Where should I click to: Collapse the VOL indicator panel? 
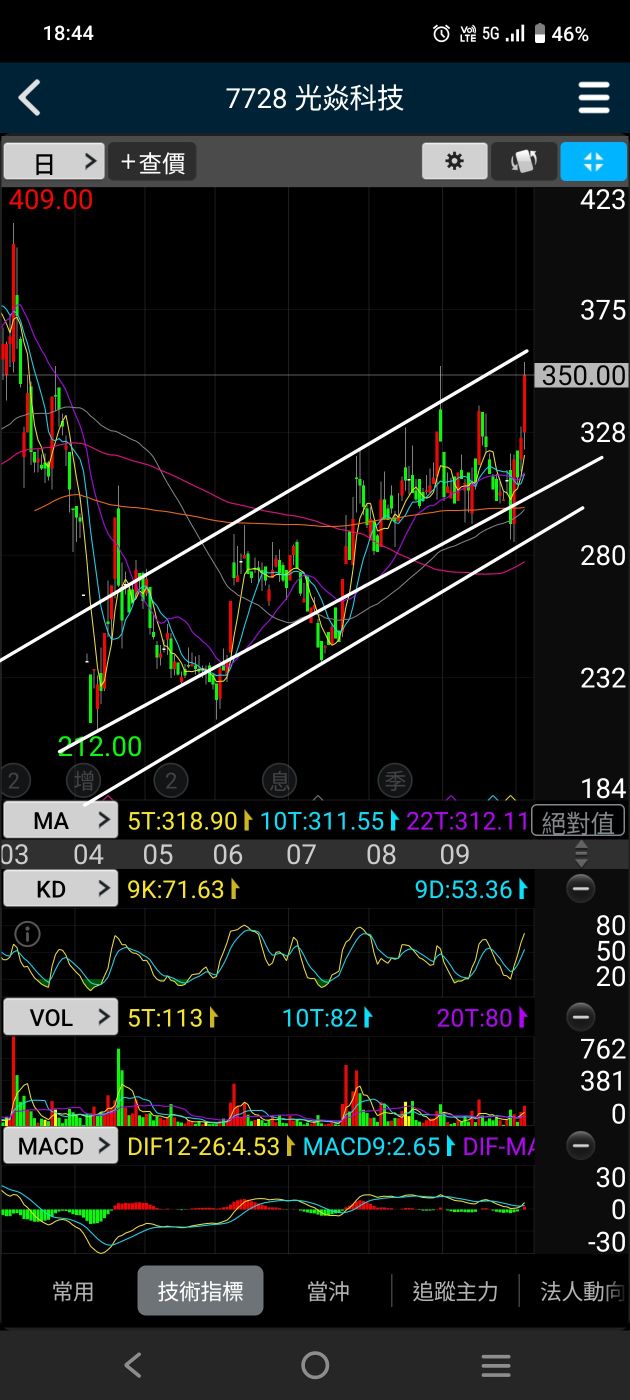click(580, 1017)
